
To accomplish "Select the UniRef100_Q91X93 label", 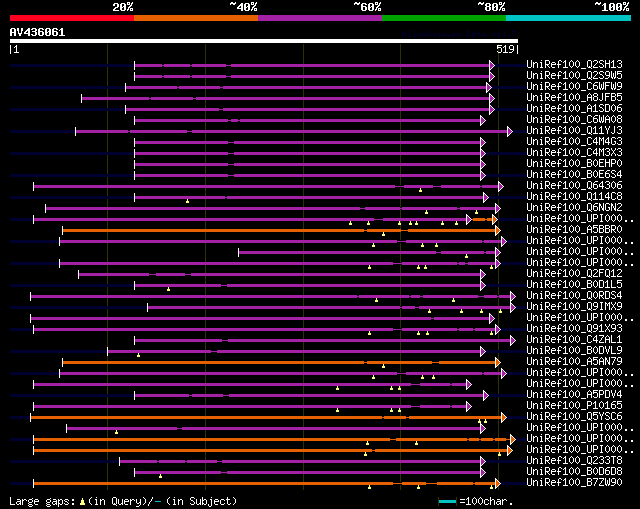I will [574, 329].
